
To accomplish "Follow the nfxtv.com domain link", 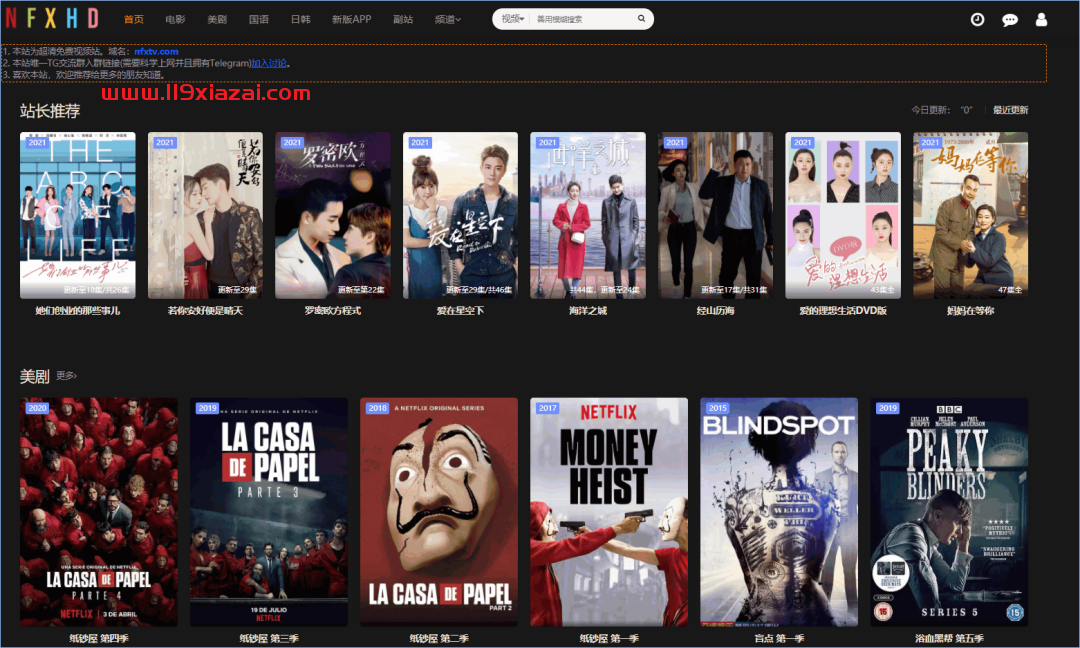I will click(x=156, y=51).
